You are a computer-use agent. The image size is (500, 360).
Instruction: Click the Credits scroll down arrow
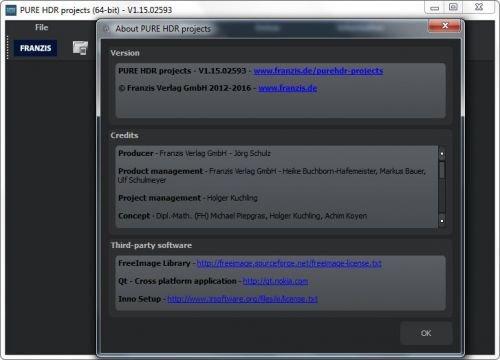click(x=442, y=221)
